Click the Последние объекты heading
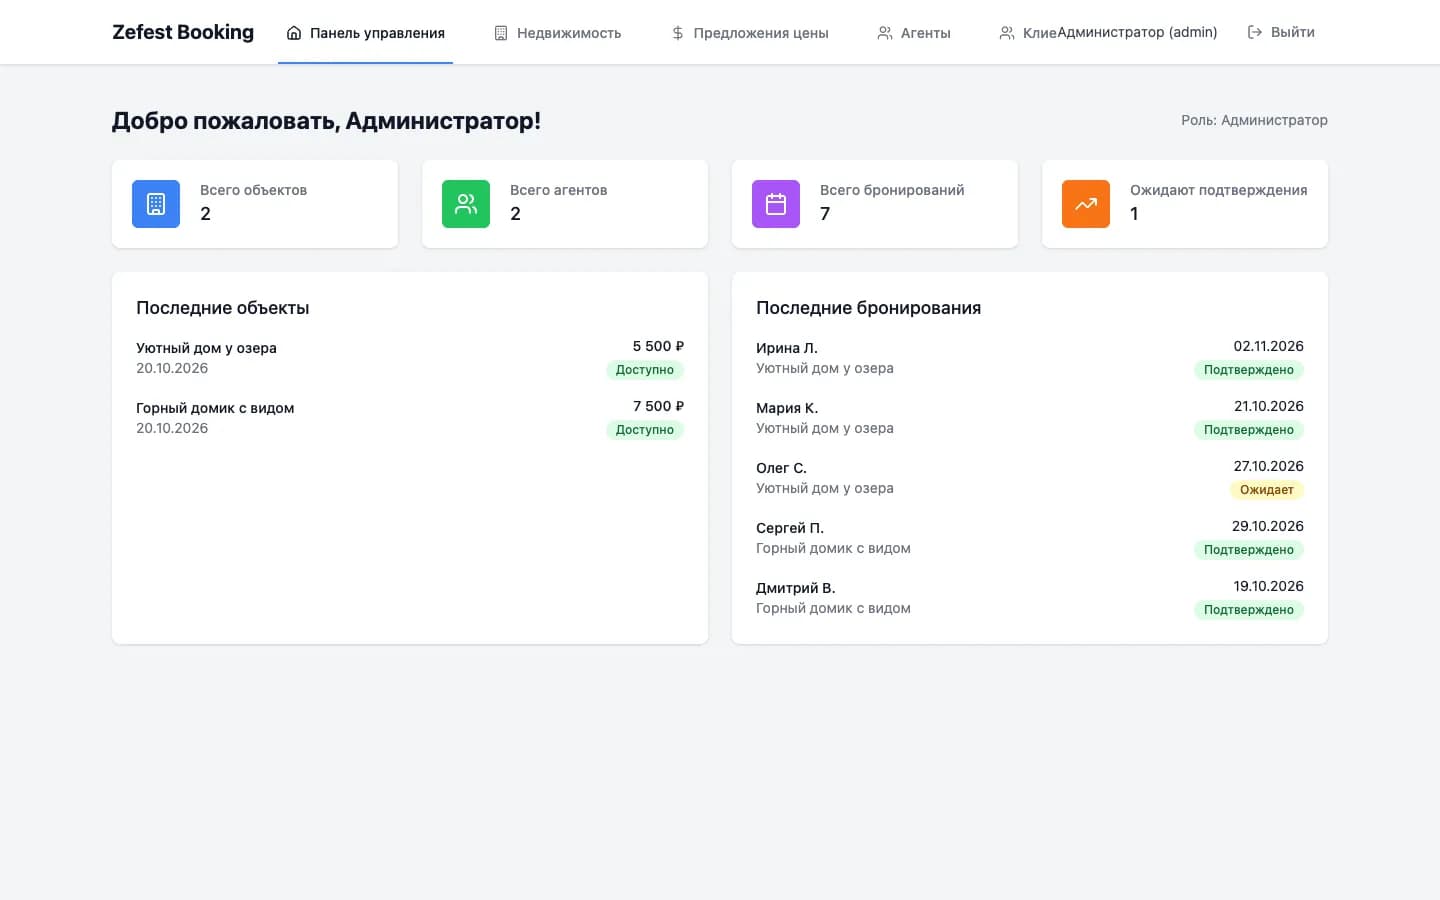This screenshot has height=900, width=1440. pos(223,308)
